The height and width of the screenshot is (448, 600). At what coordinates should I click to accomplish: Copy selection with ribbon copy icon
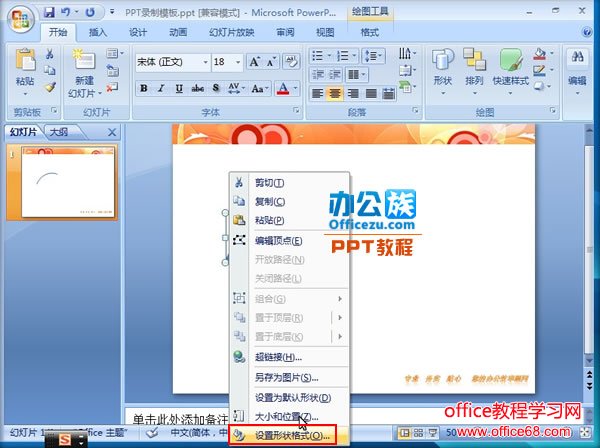pyautogui.click(x=49, y=70)
